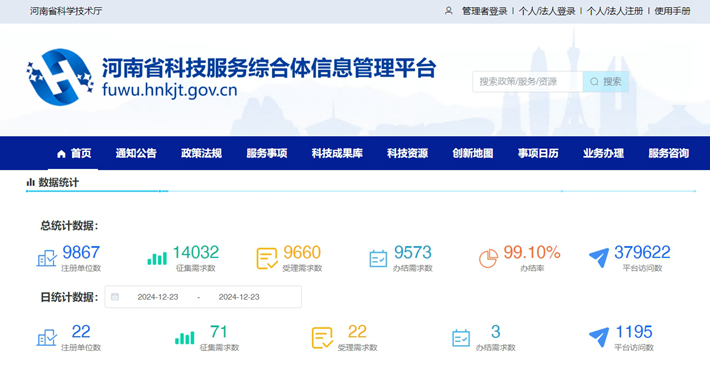Open 通知公告 menu item
The image size is (710, 370).
(x=136, y=154)
